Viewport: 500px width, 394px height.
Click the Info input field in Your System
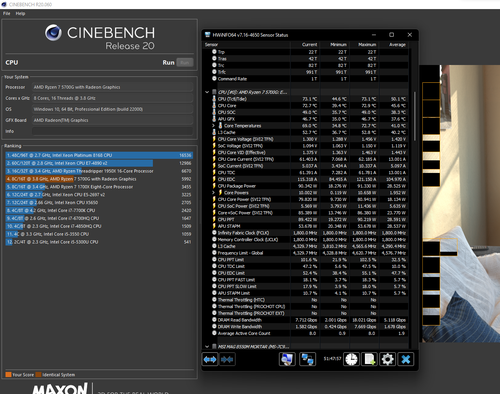coord(113,131)
